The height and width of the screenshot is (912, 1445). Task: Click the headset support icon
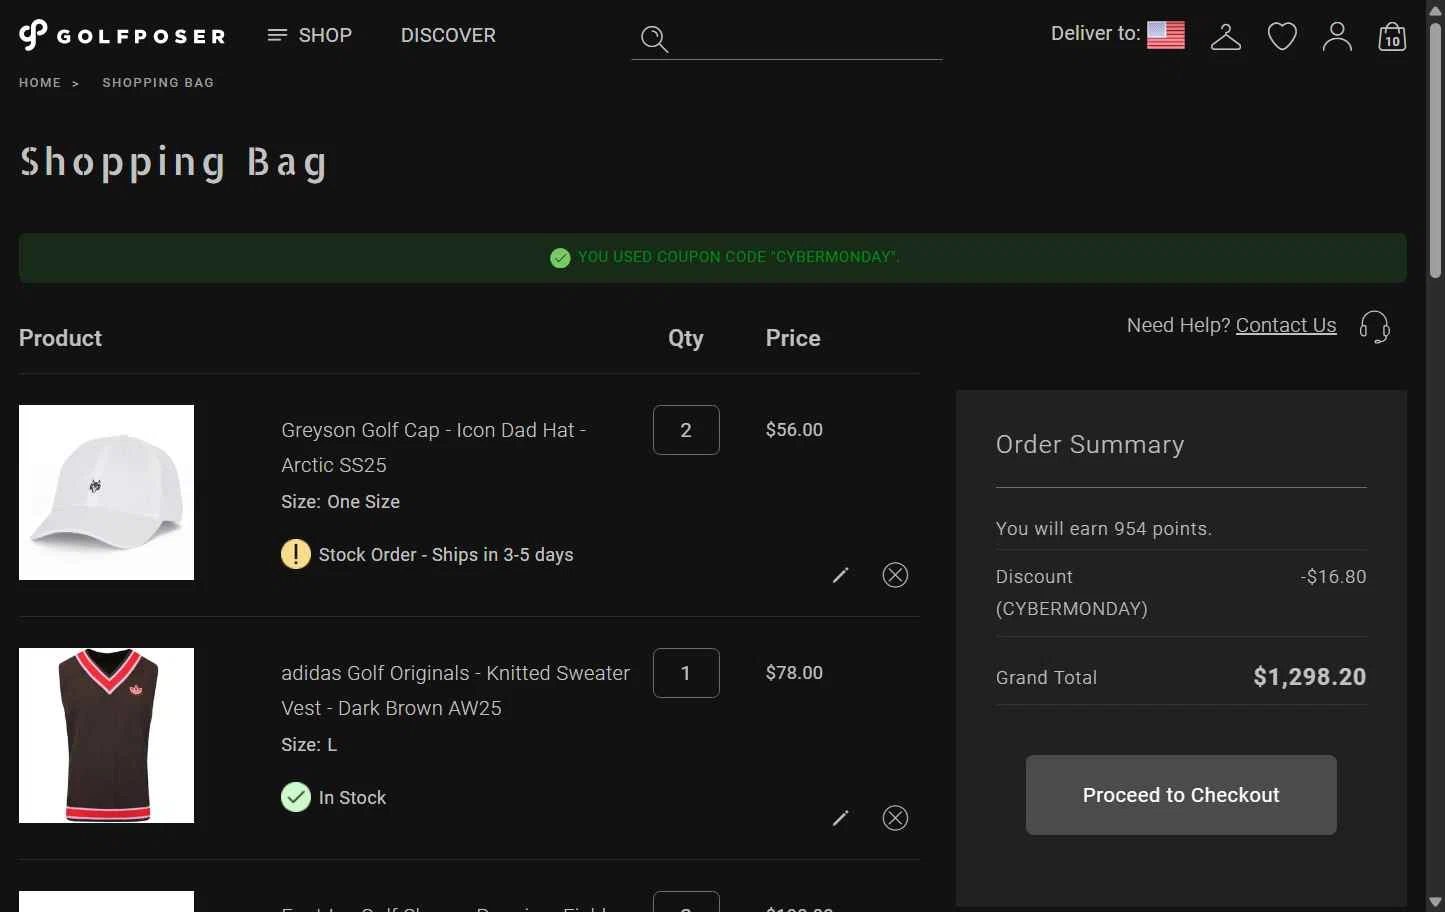pyautogui.click(x=1375, y=326)
